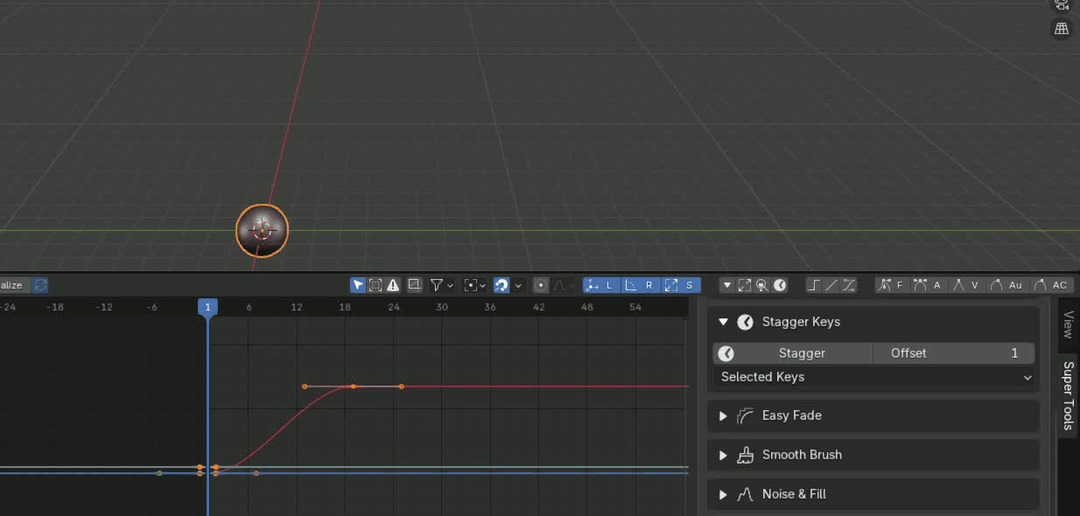
Task: Click the Offset value field
Action: coord(954,353)
